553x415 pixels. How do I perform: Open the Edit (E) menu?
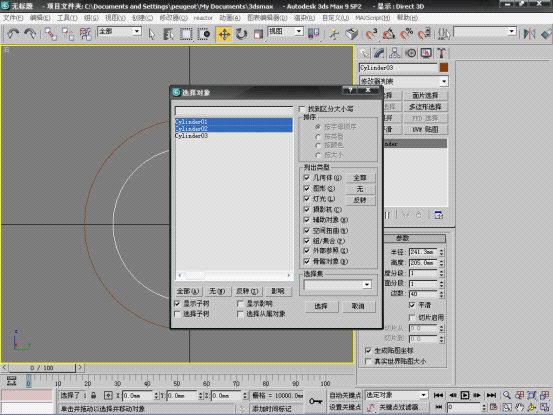point(40,18)
